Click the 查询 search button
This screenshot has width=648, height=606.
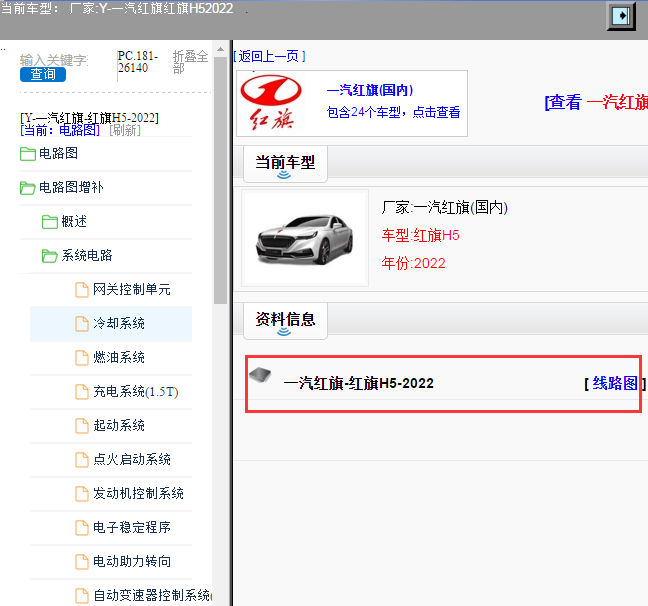43,74
